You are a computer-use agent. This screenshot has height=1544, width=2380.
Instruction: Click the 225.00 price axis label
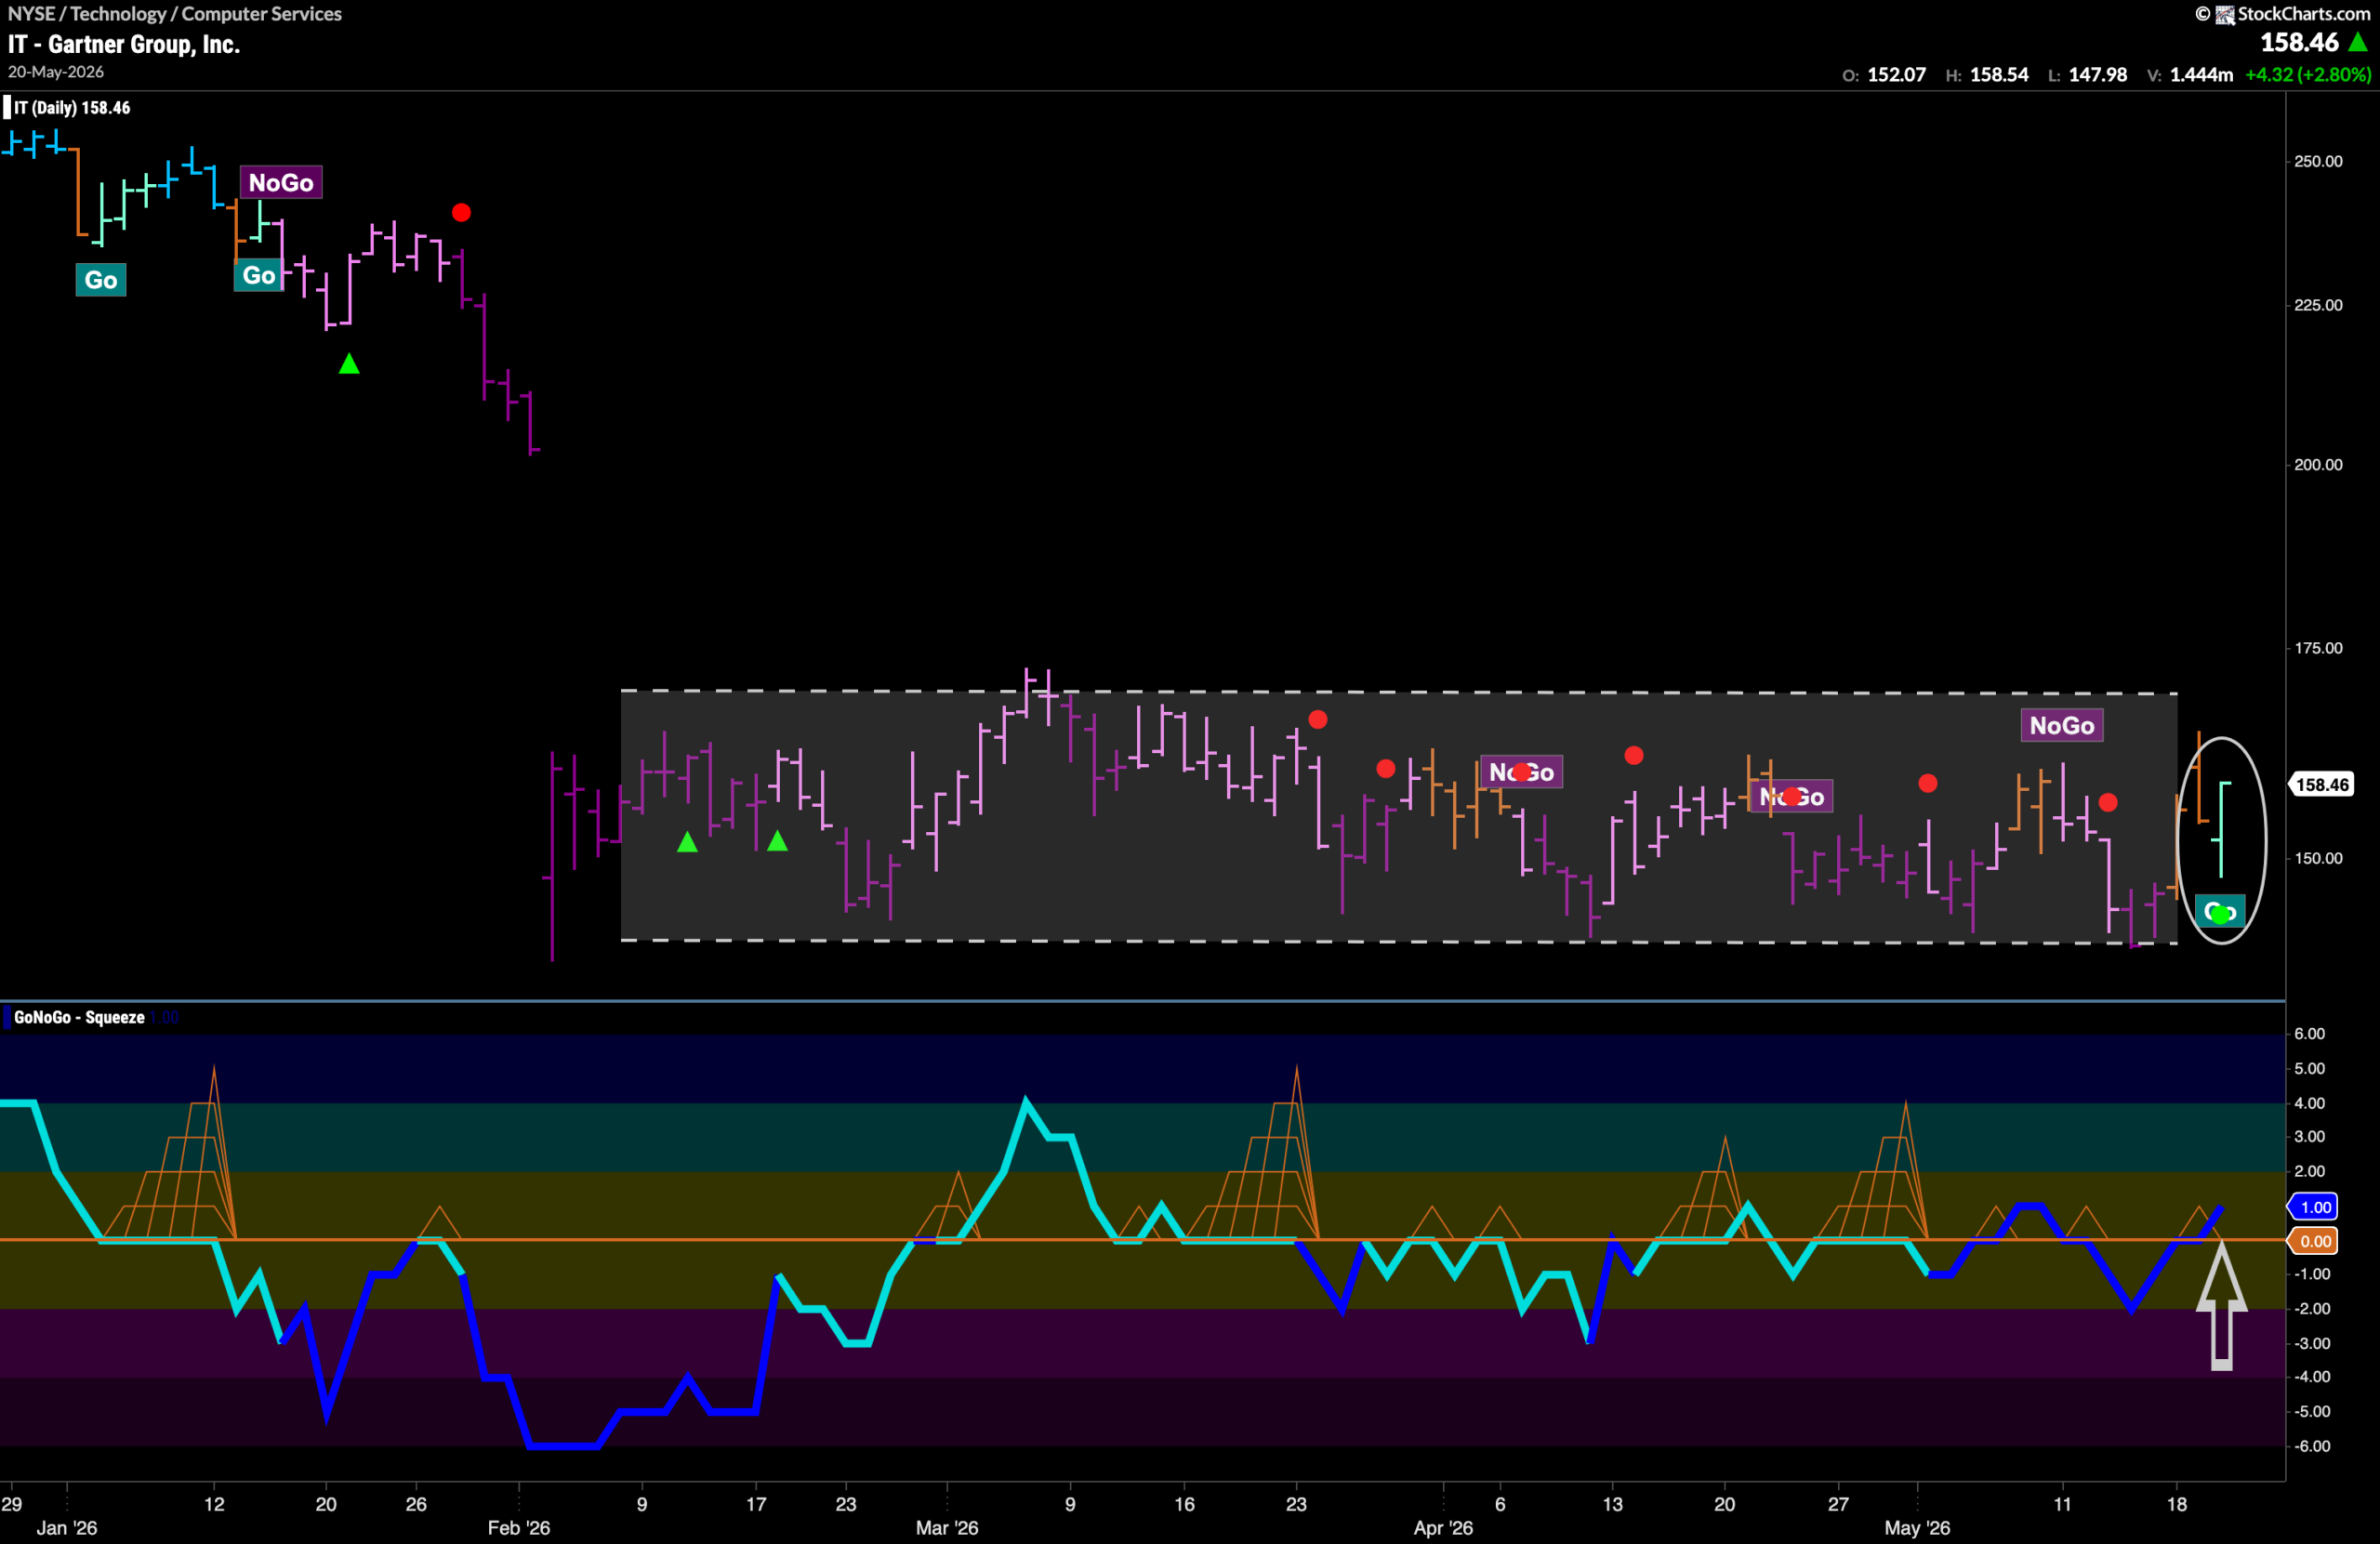(x=2318, y=305)
